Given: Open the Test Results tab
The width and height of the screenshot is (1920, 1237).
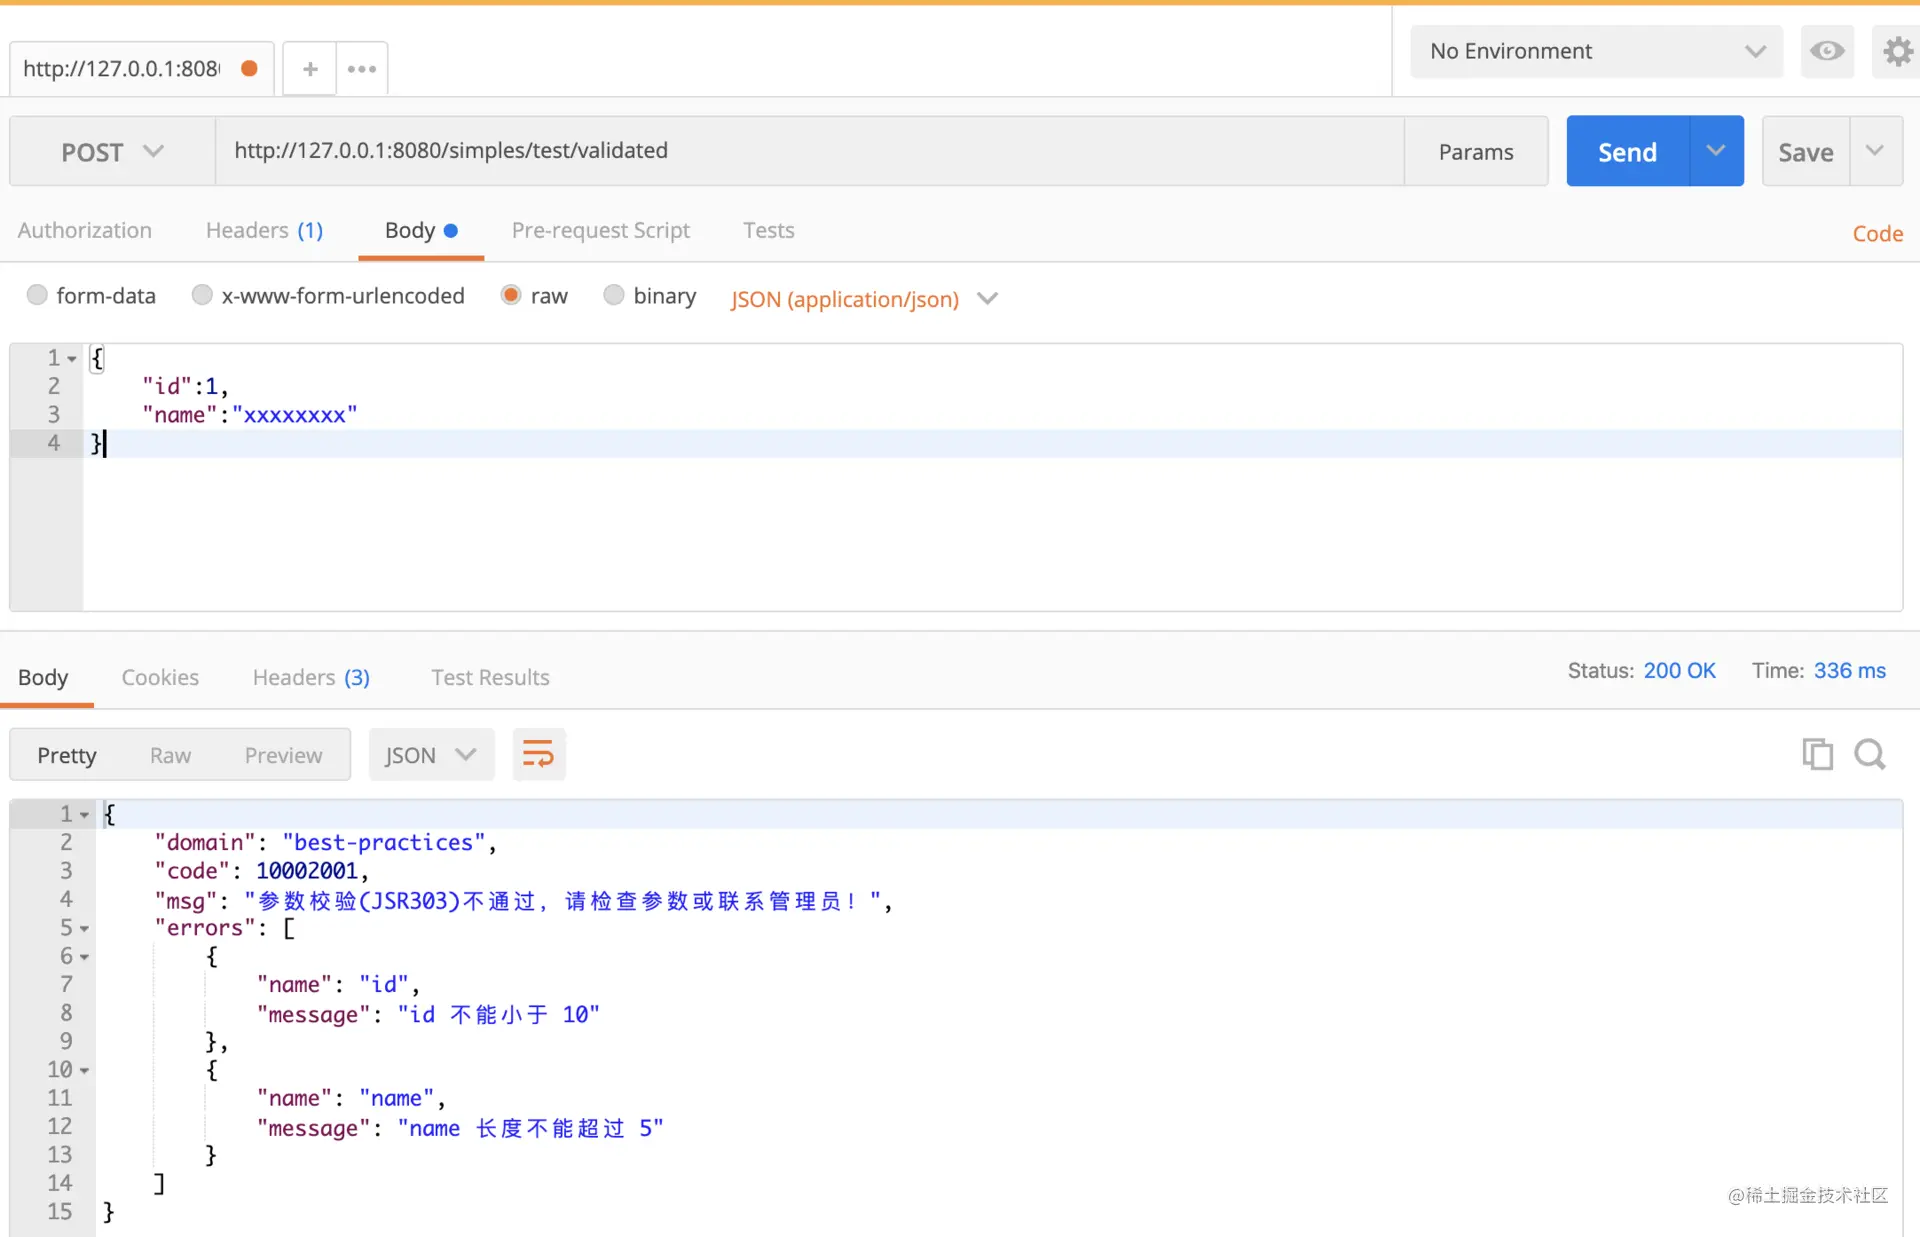Looking at the screenshot, I should tap(490, 677).
